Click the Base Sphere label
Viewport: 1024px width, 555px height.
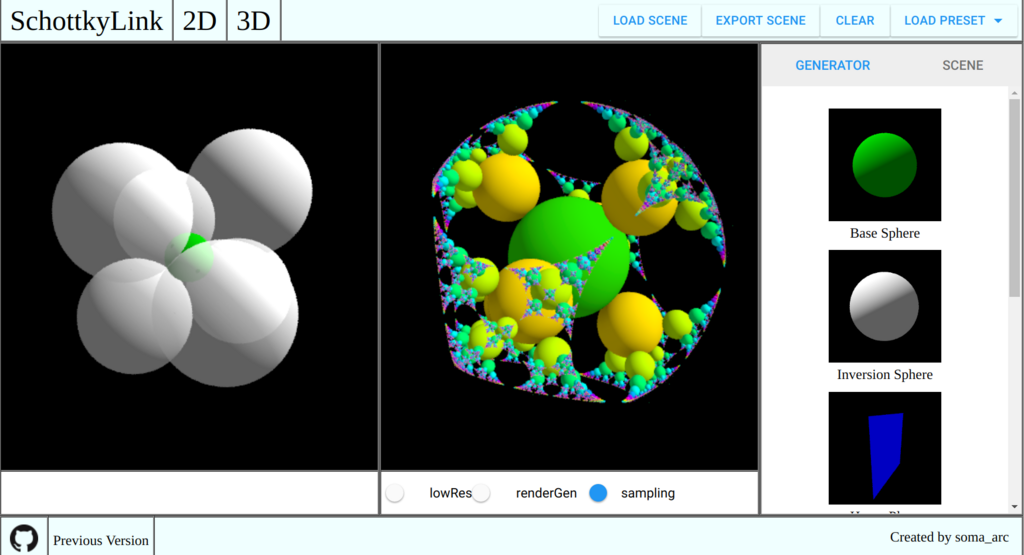tap(884, 233)
